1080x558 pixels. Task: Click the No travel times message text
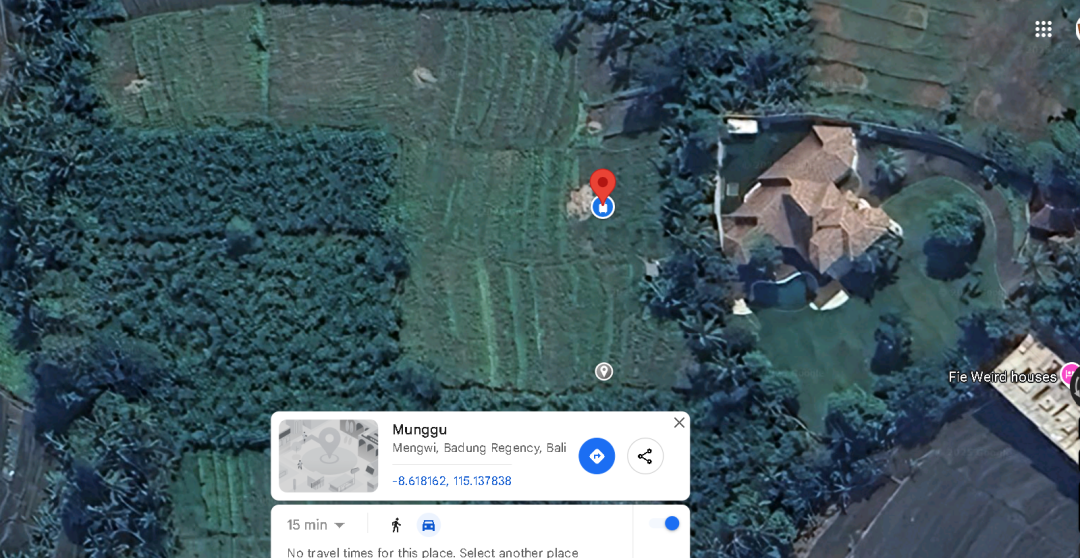[x=433, y=552]
